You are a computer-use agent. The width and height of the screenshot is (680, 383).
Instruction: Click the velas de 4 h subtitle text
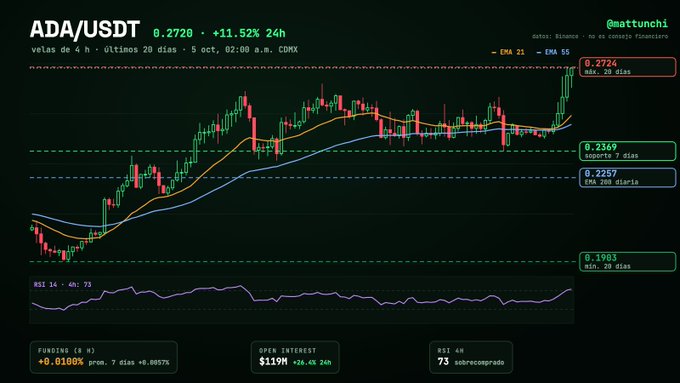tap(164, 50)
